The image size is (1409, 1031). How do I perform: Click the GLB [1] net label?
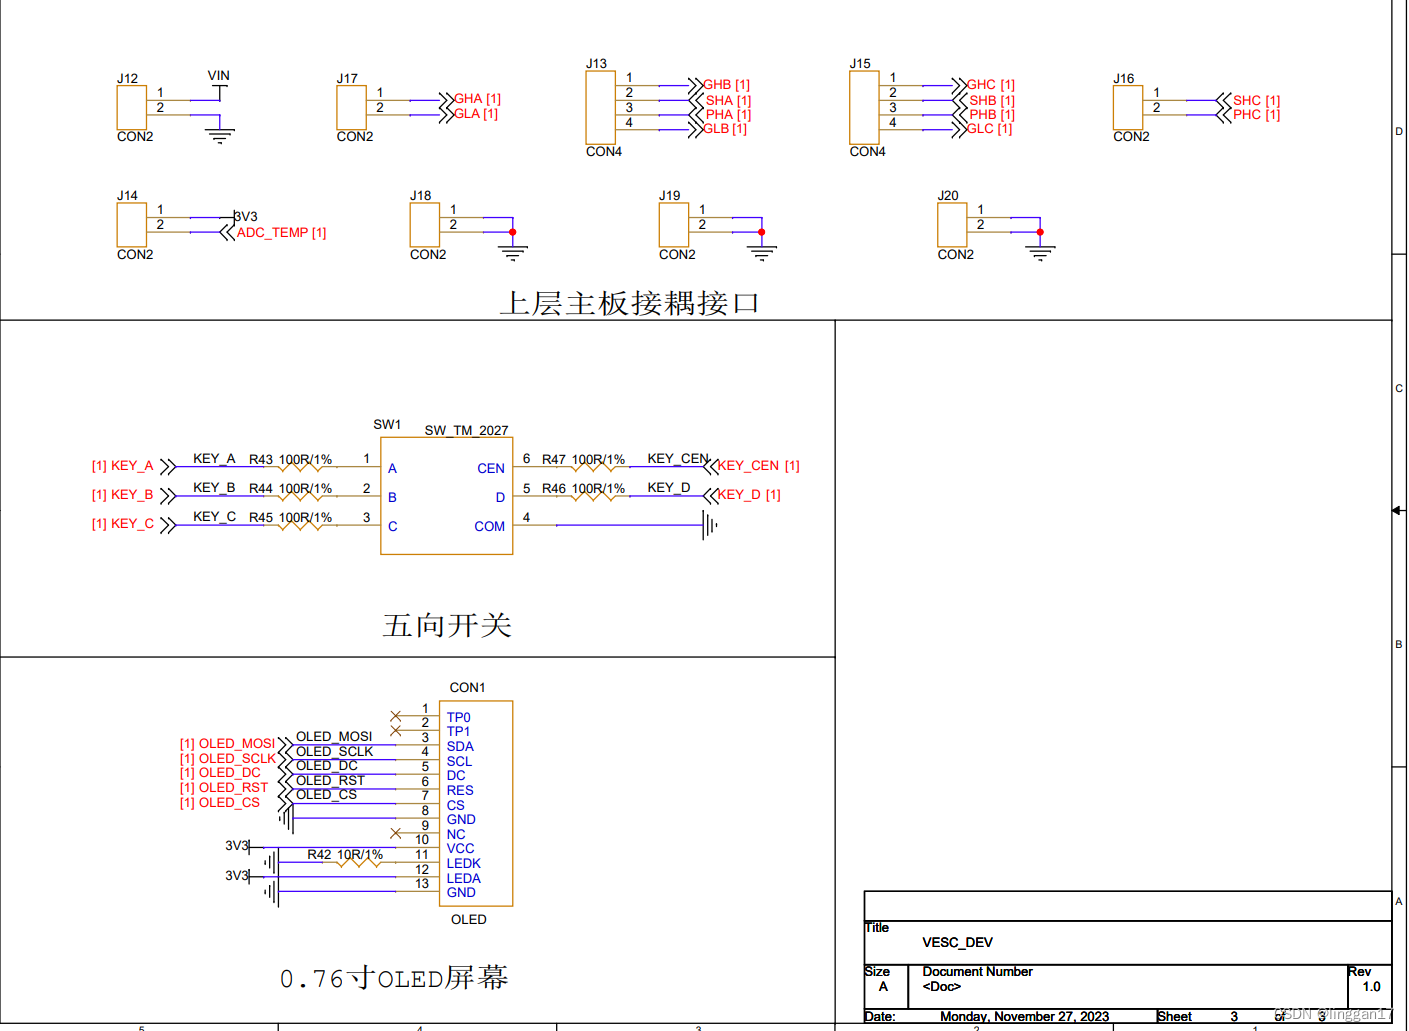[x=725, y=129]
